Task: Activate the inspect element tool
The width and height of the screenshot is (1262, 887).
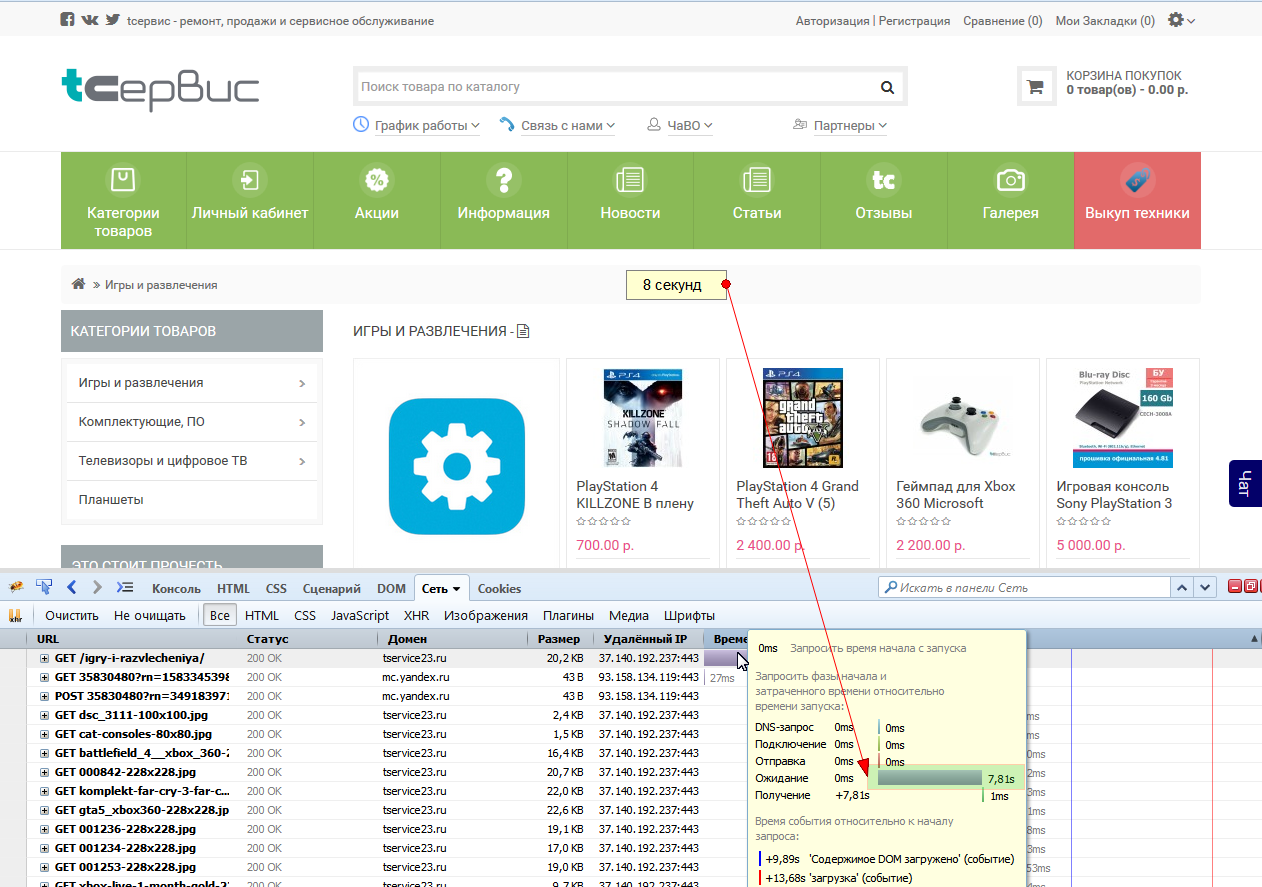Action: [44, 587]
